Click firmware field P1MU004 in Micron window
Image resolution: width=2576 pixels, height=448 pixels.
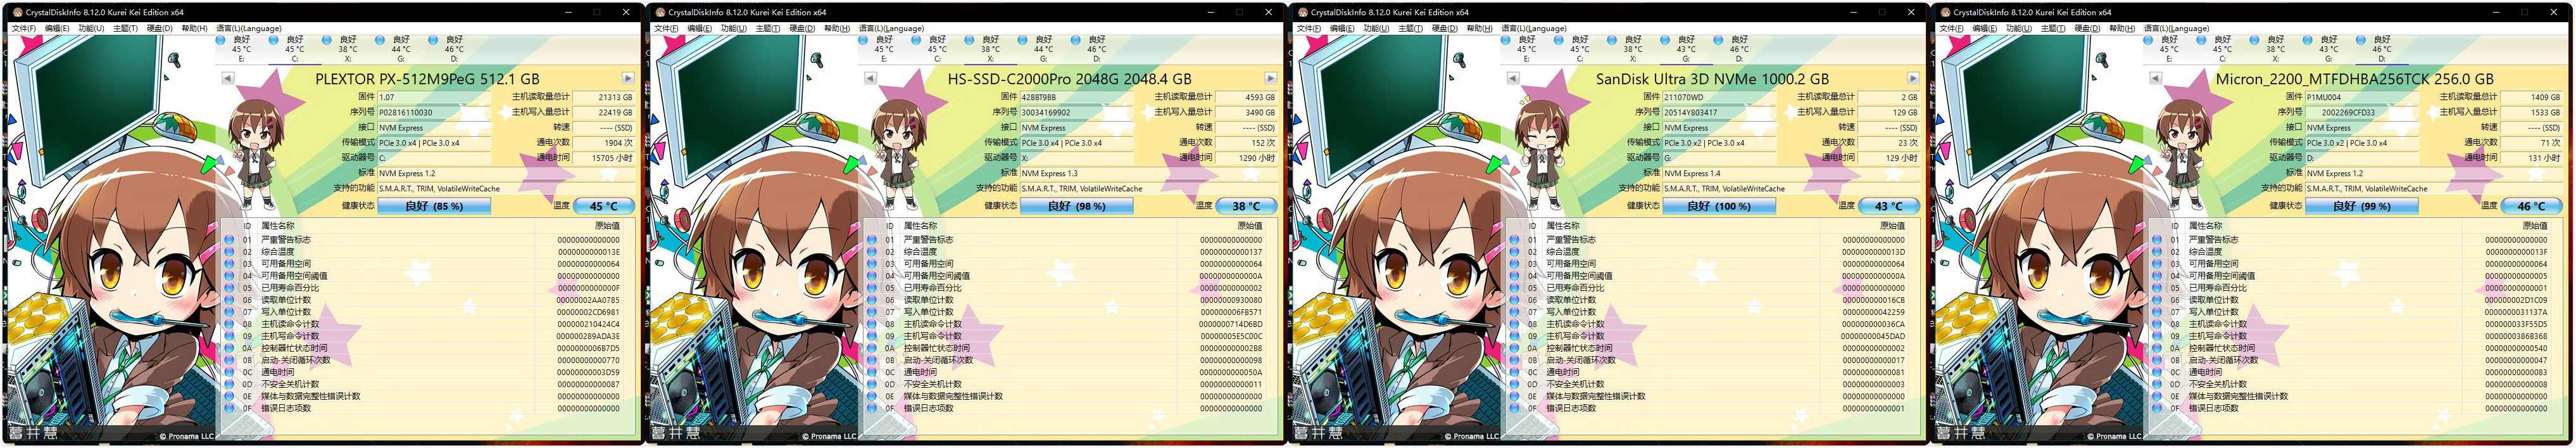click(2362, 97)
